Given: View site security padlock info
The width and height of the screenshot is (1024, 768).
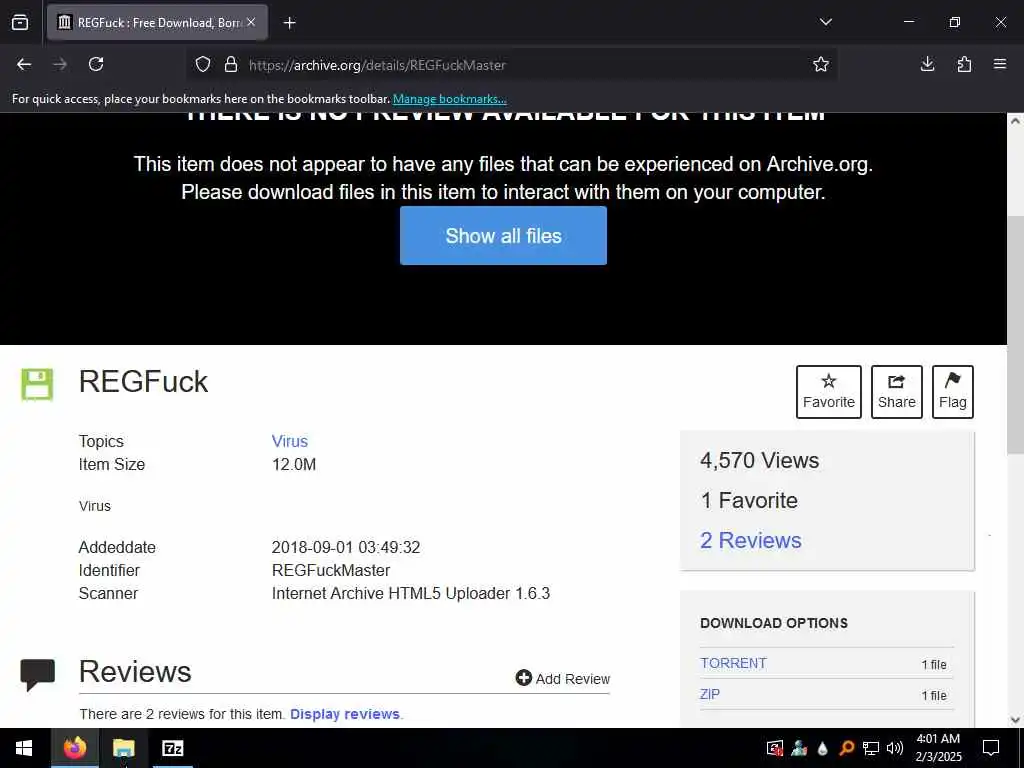Looking at the screenshot, I should pos(231,65).
